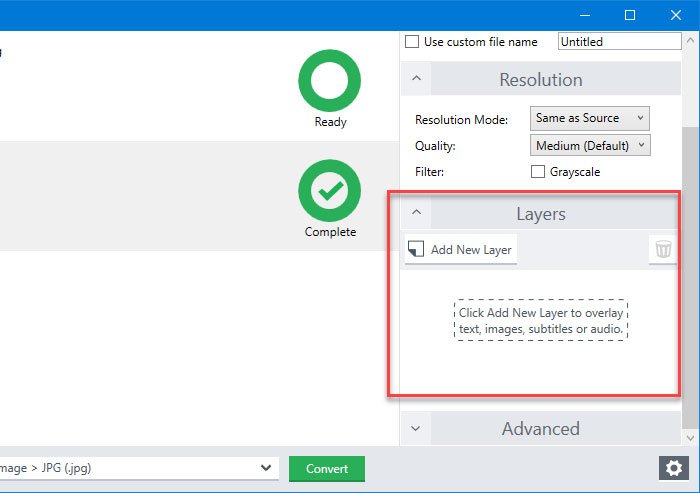Screen dimensions: 700x493
Task: Minimize the application window
Action: (x=585, y=15)
